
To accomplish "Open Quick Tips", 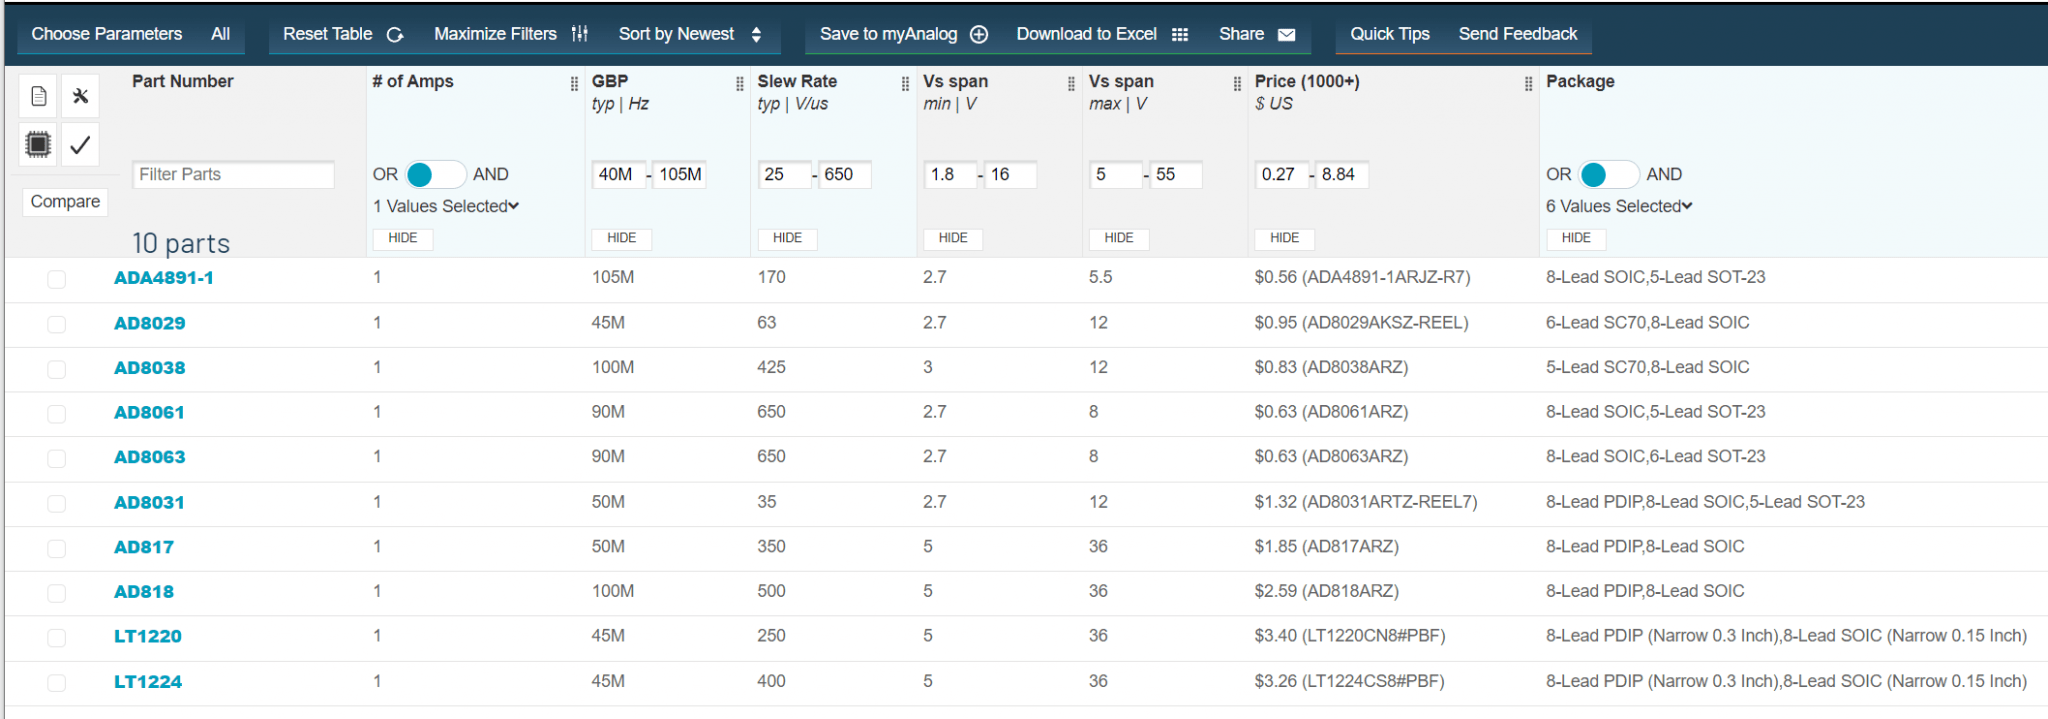I will (x=1390, y=34).
